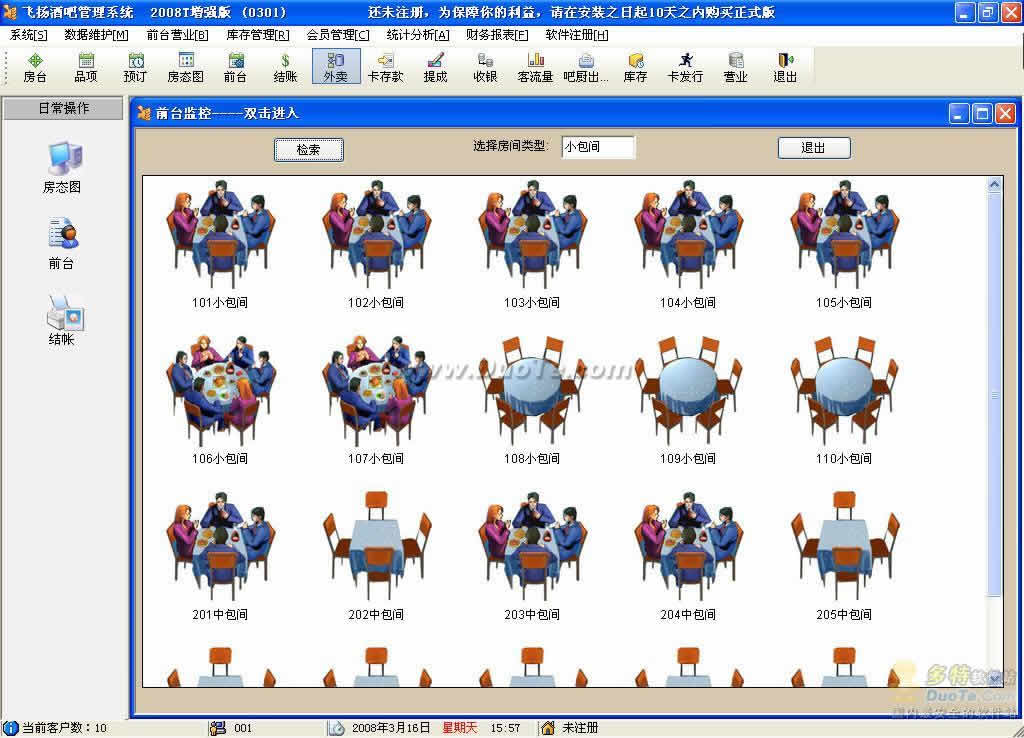Open the 系统[S] menu
The image size is (1024, 738).
click(x=28, y=35)
